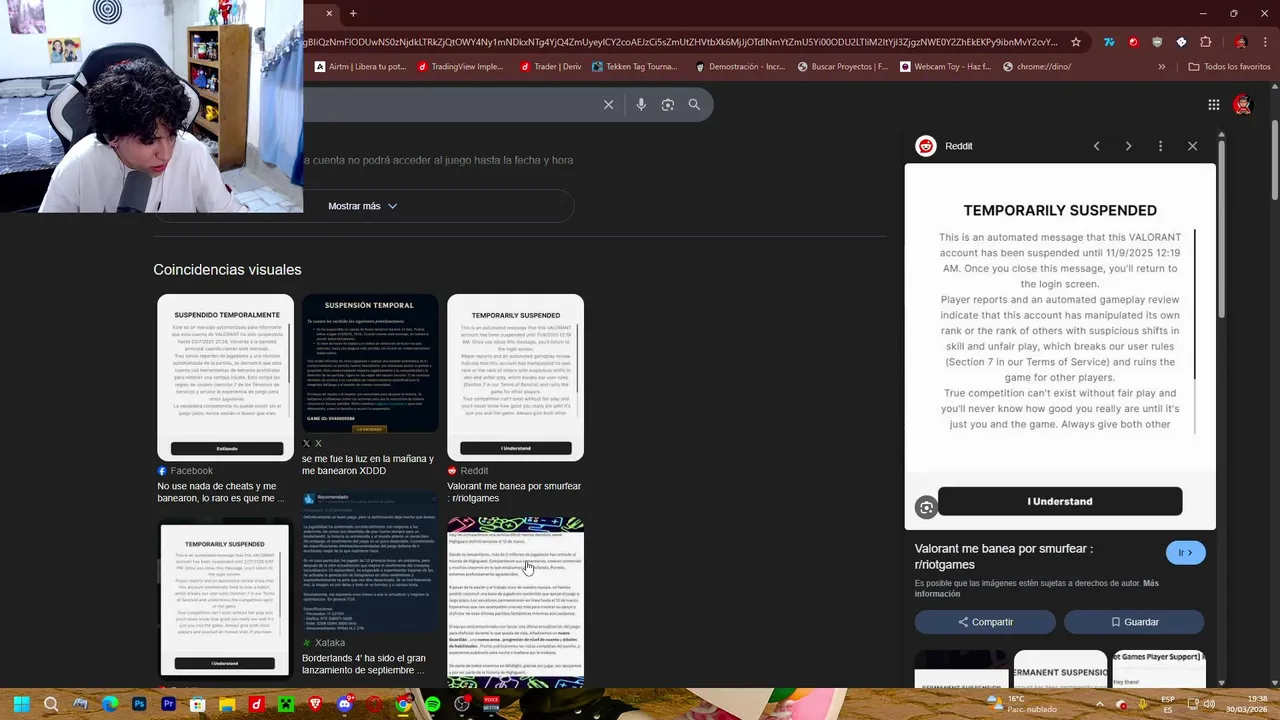Click the browser address bar URL
Viewport: 1280px width, 720px height.
click(680, 42)
